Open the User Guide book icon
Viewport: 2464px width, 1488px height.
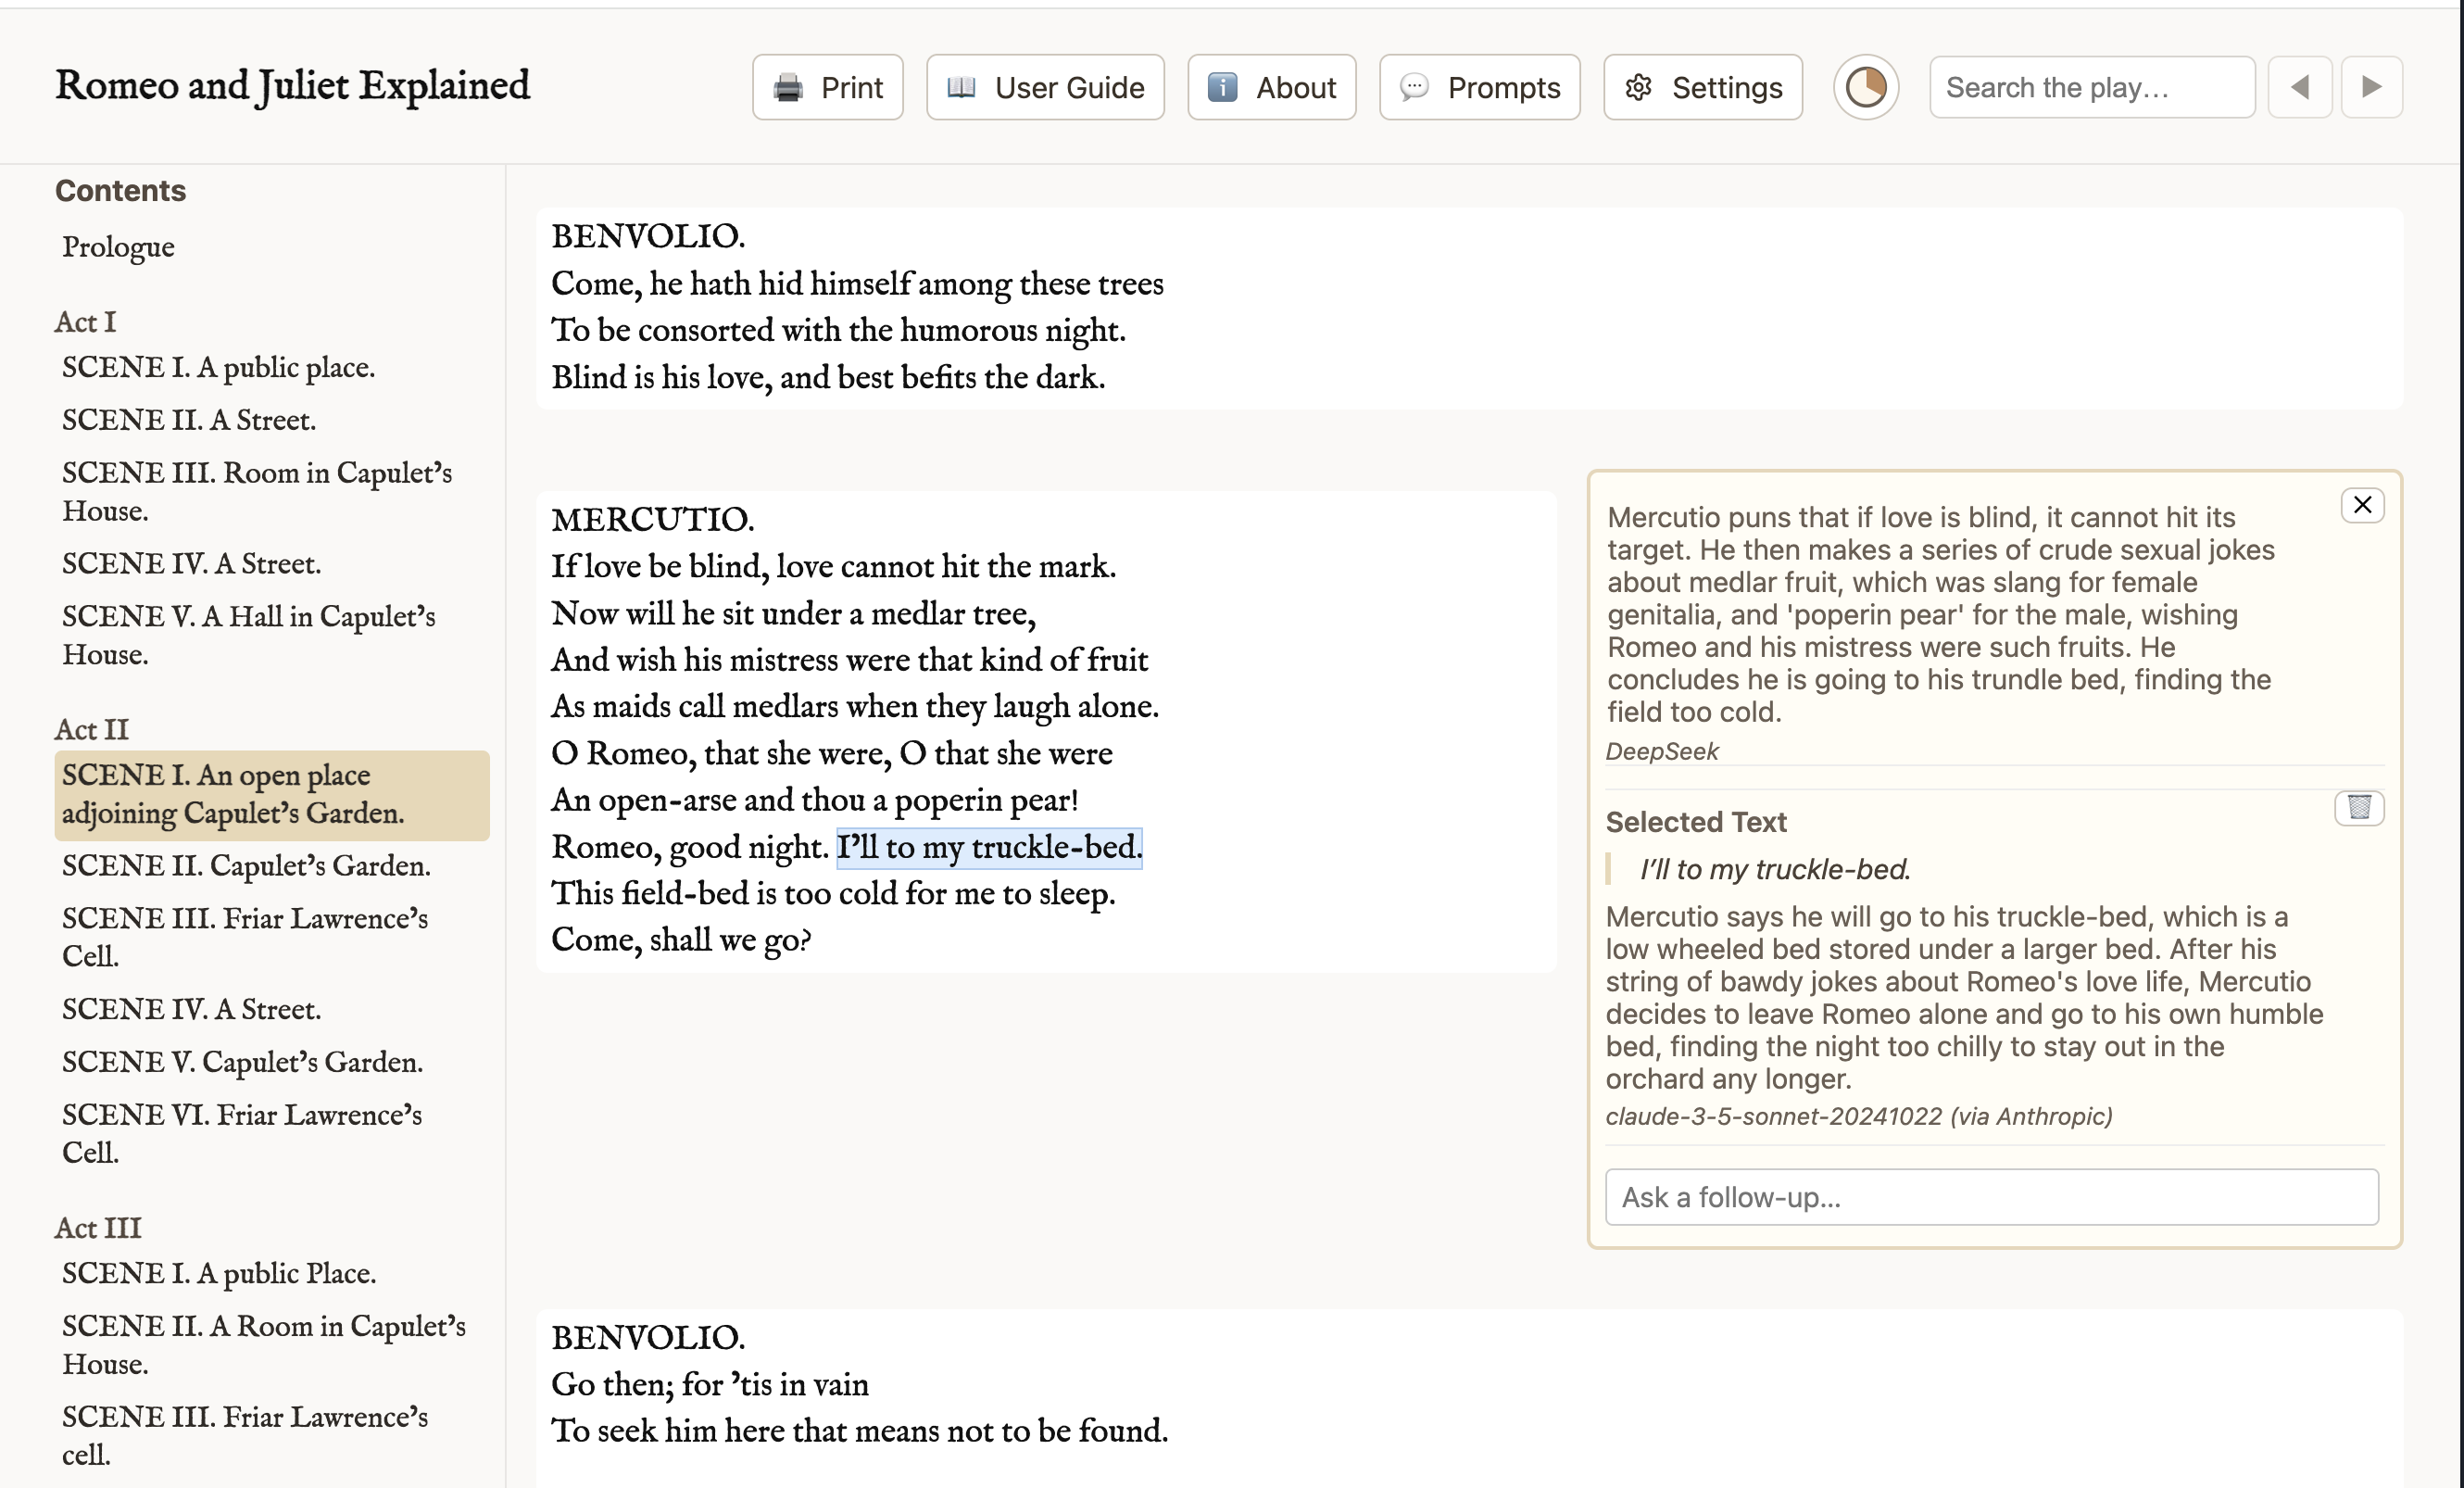(x=961, y=88)
